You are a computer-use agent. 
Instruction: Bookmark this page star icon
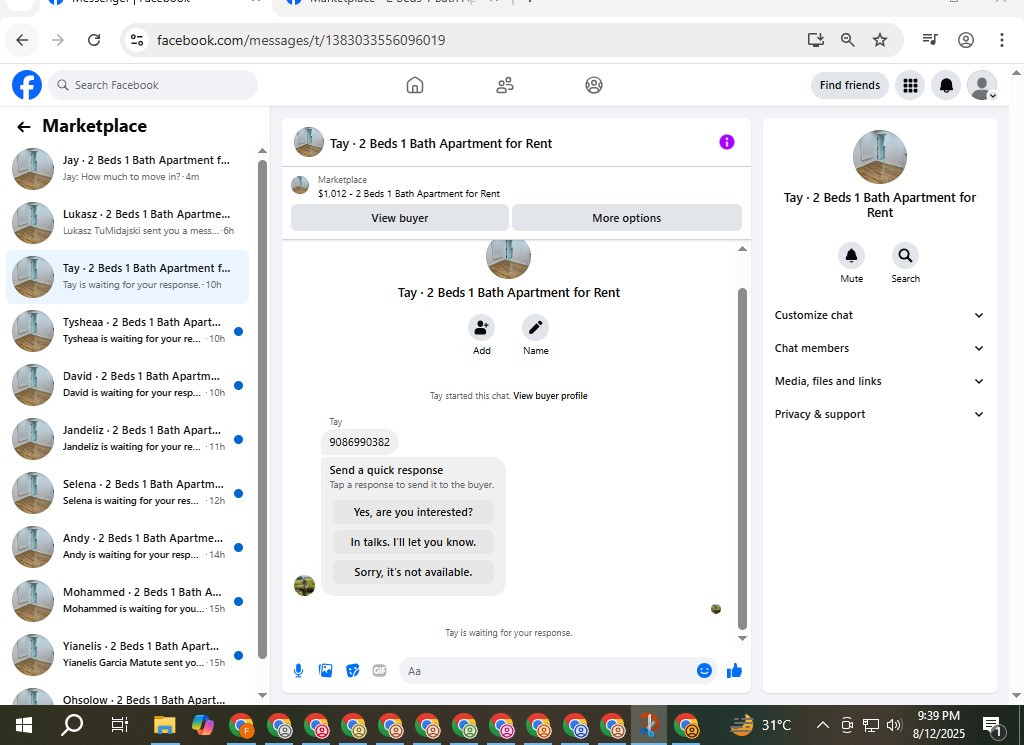tap(880, 40)
